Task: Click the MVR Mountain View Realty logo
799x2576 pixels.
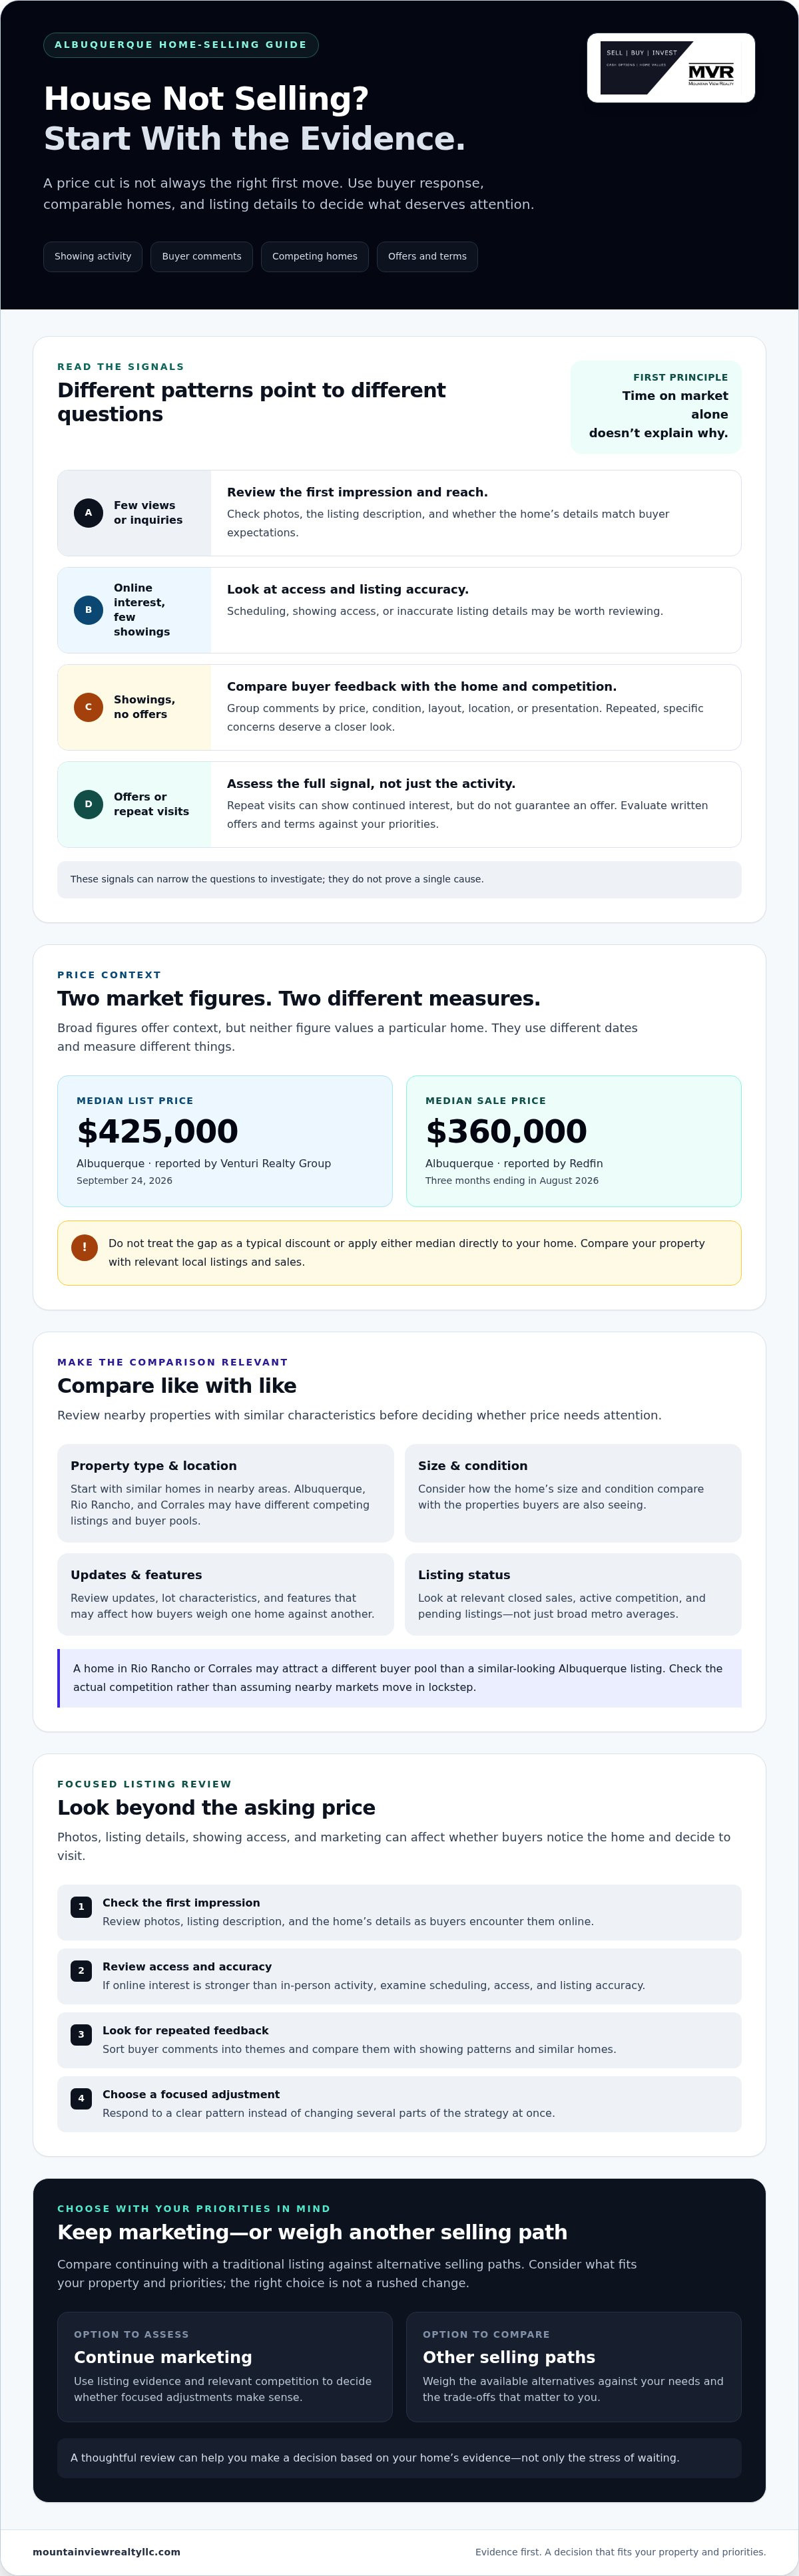Action: point(670,68)
